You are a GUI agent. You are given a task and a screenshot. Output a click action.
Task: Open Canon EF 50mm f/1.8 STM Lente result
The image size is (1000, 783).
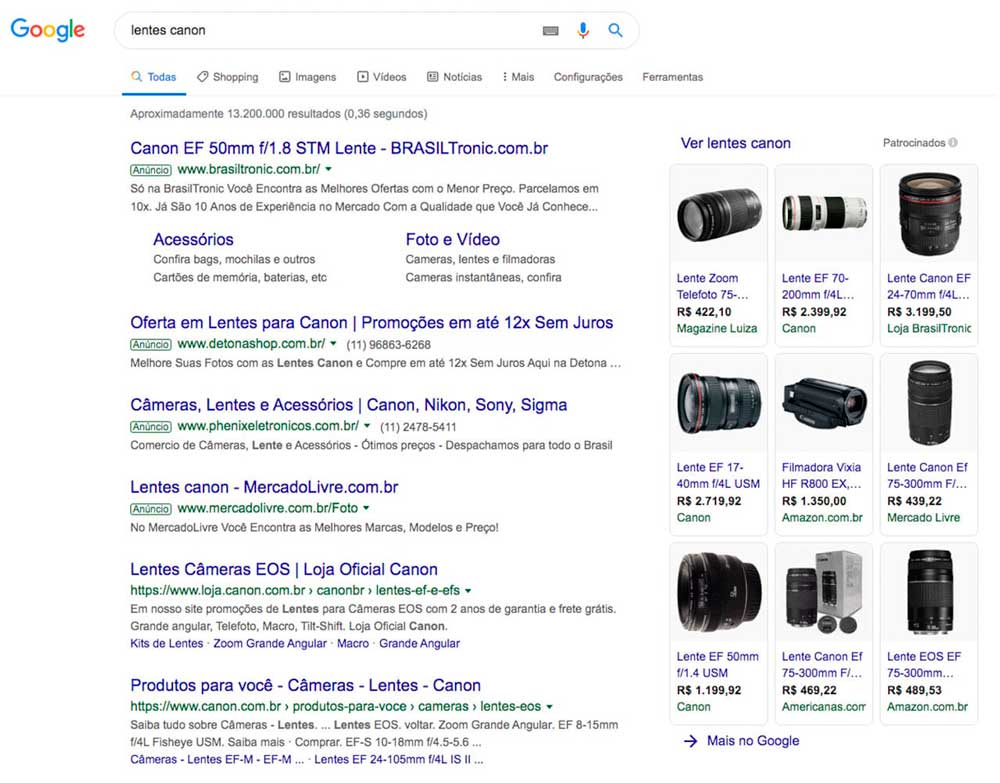(x=339, y=149)
